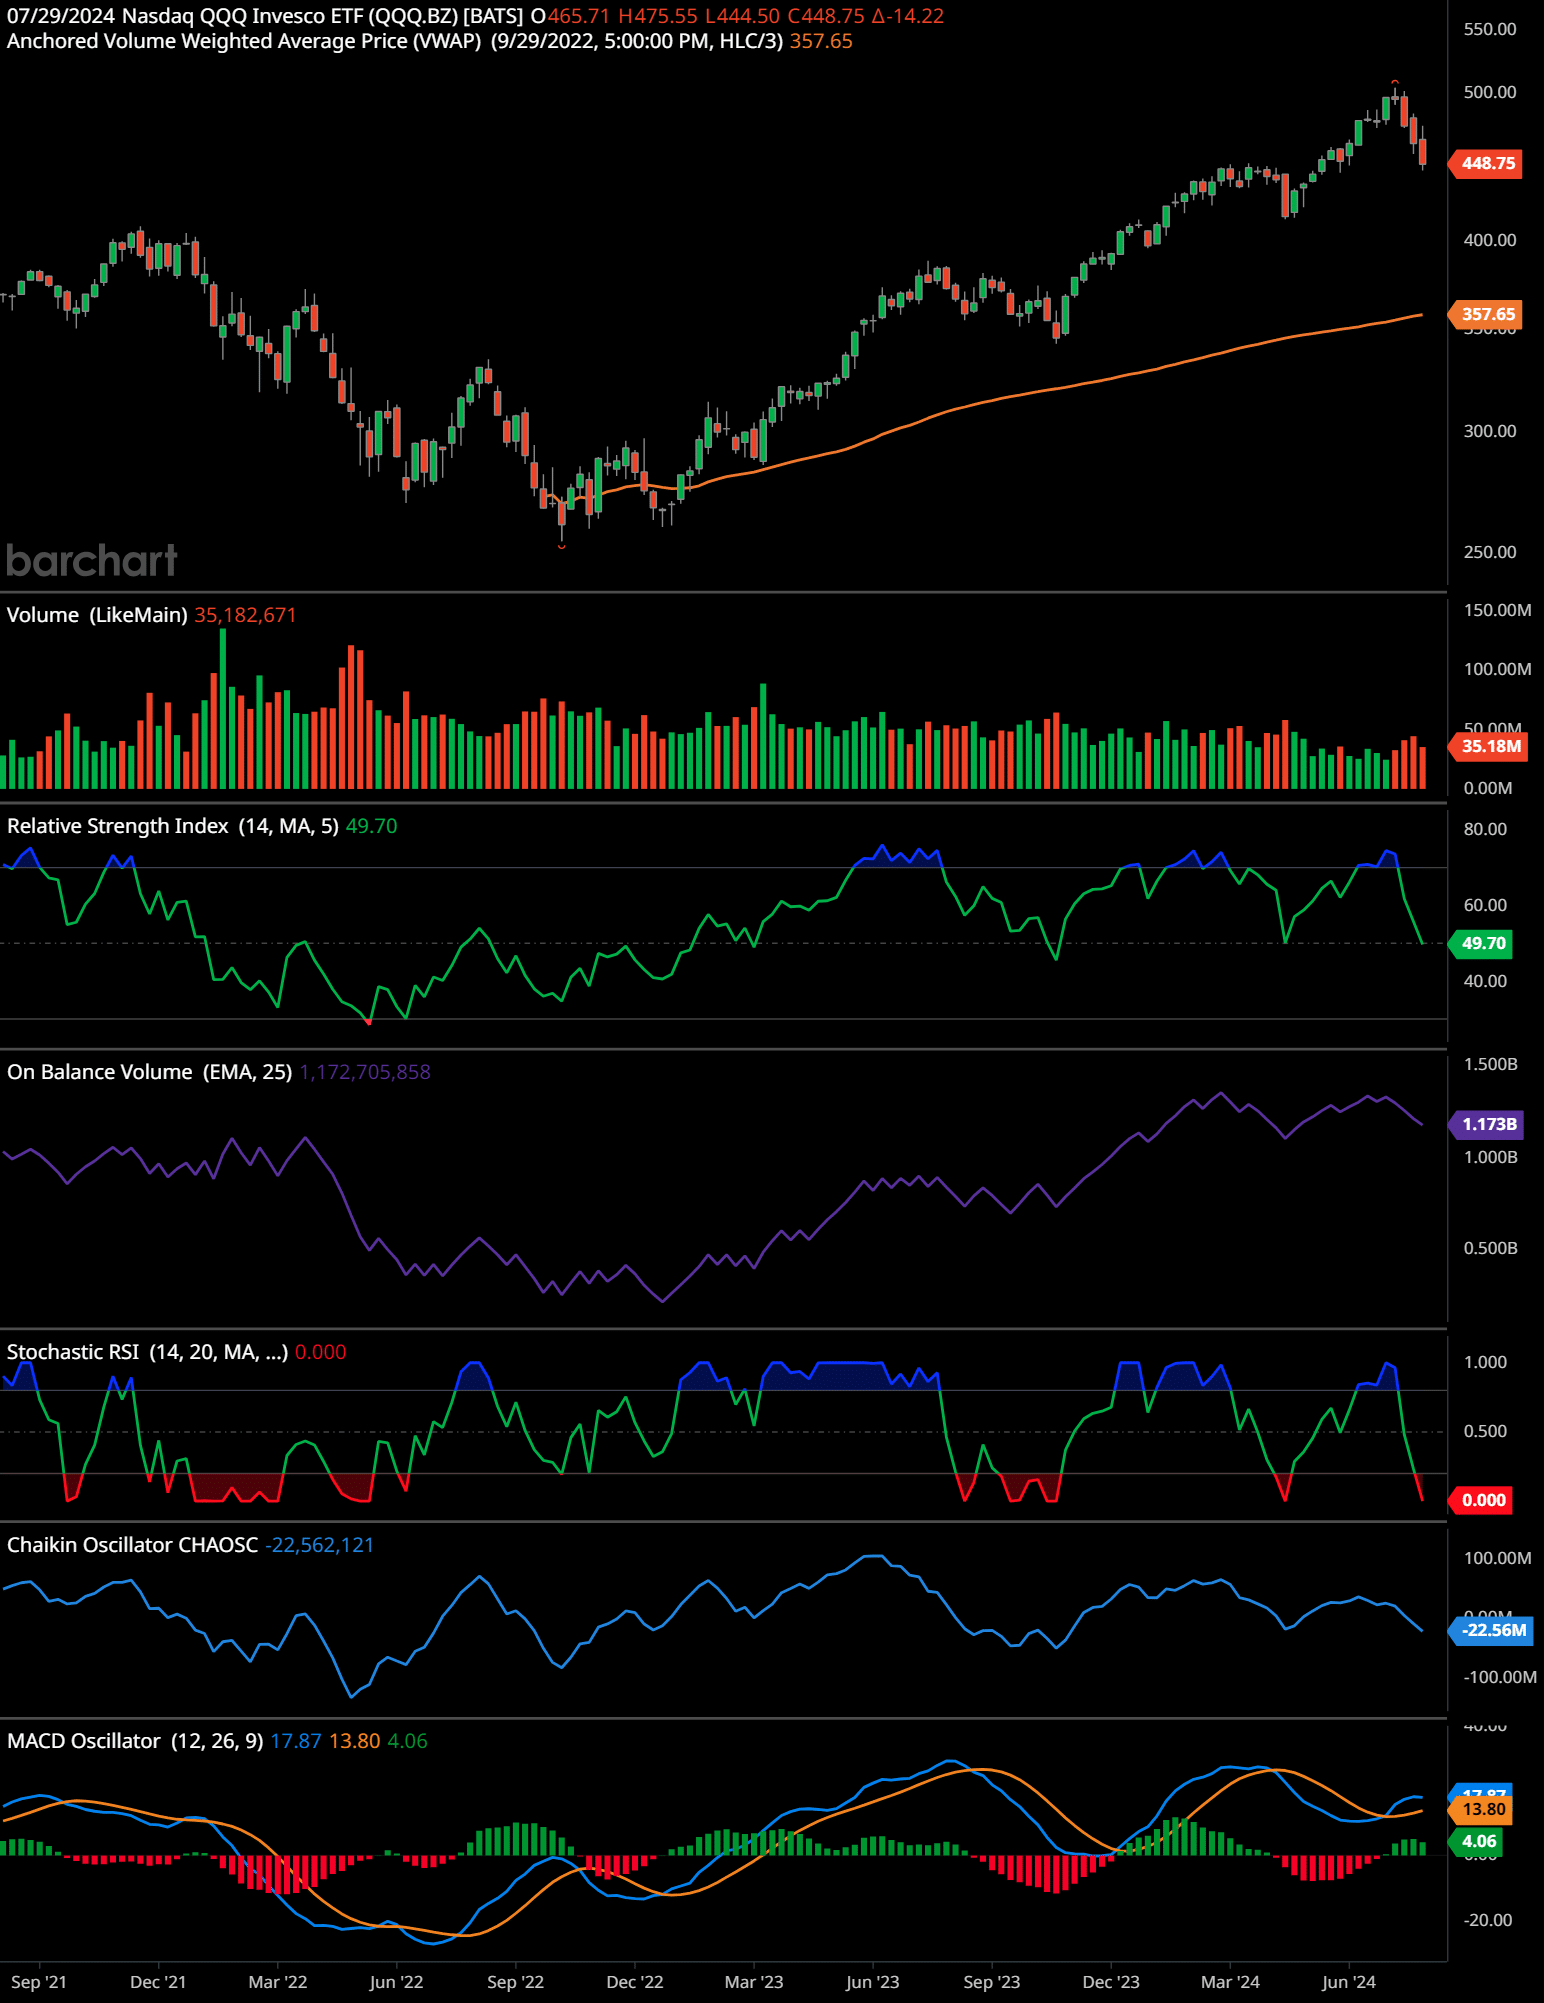
Task: Click the orange 13.80 MACD signal tag
Action: pos(1482,1809)
